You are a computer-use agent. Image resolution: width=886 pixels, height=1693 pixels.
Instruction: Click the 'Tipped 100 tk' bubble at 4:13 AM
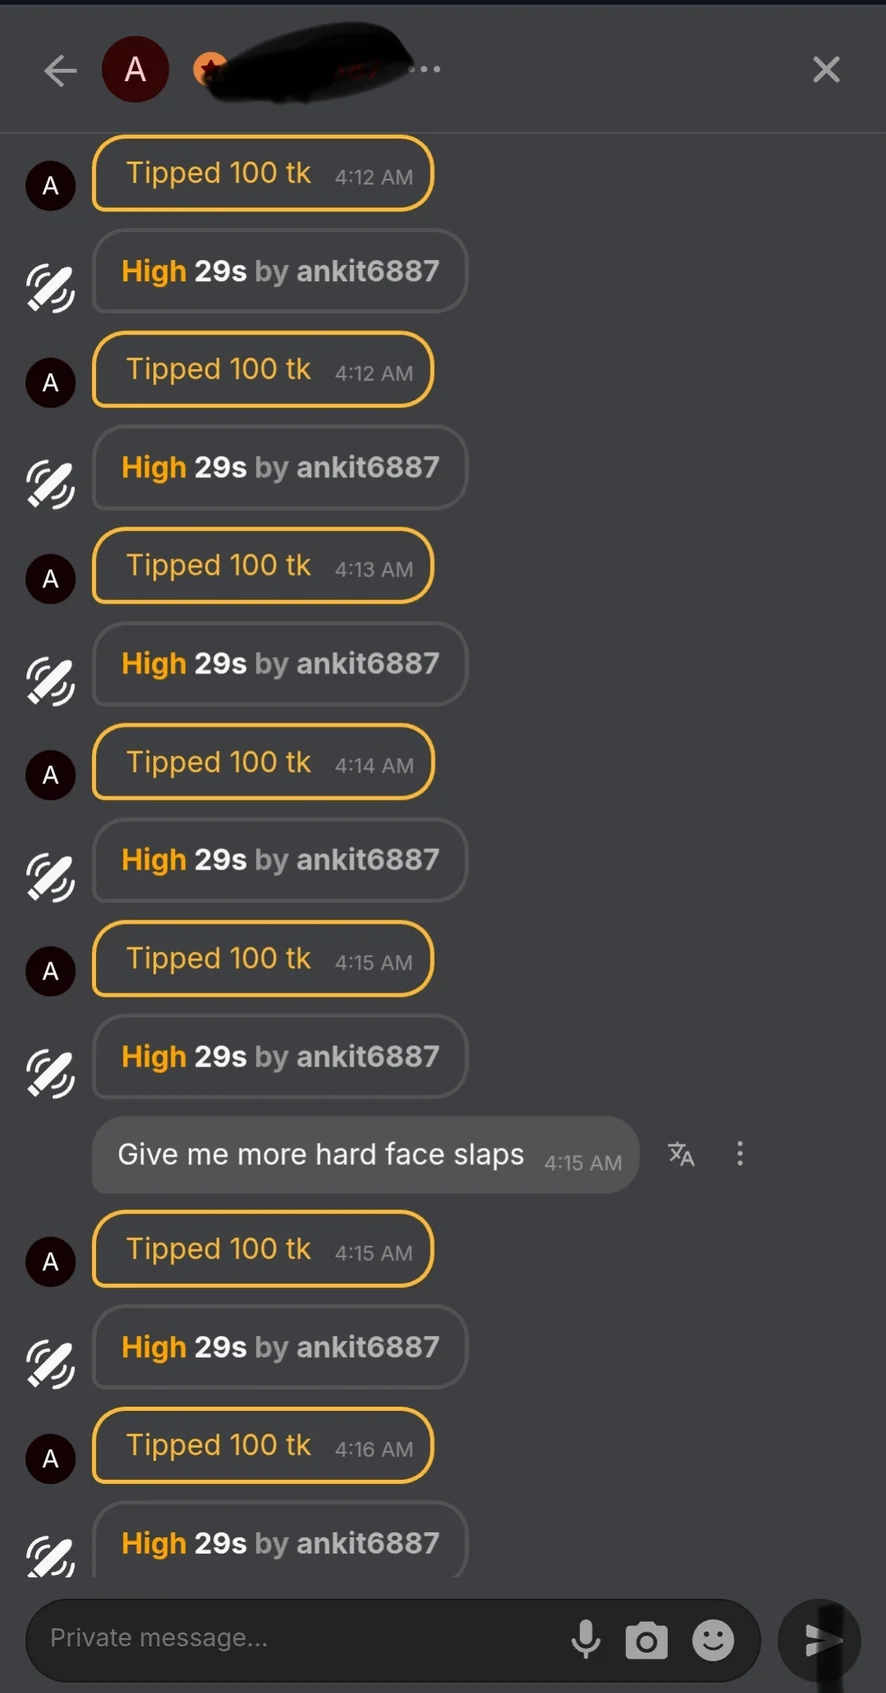pos(263,566)
